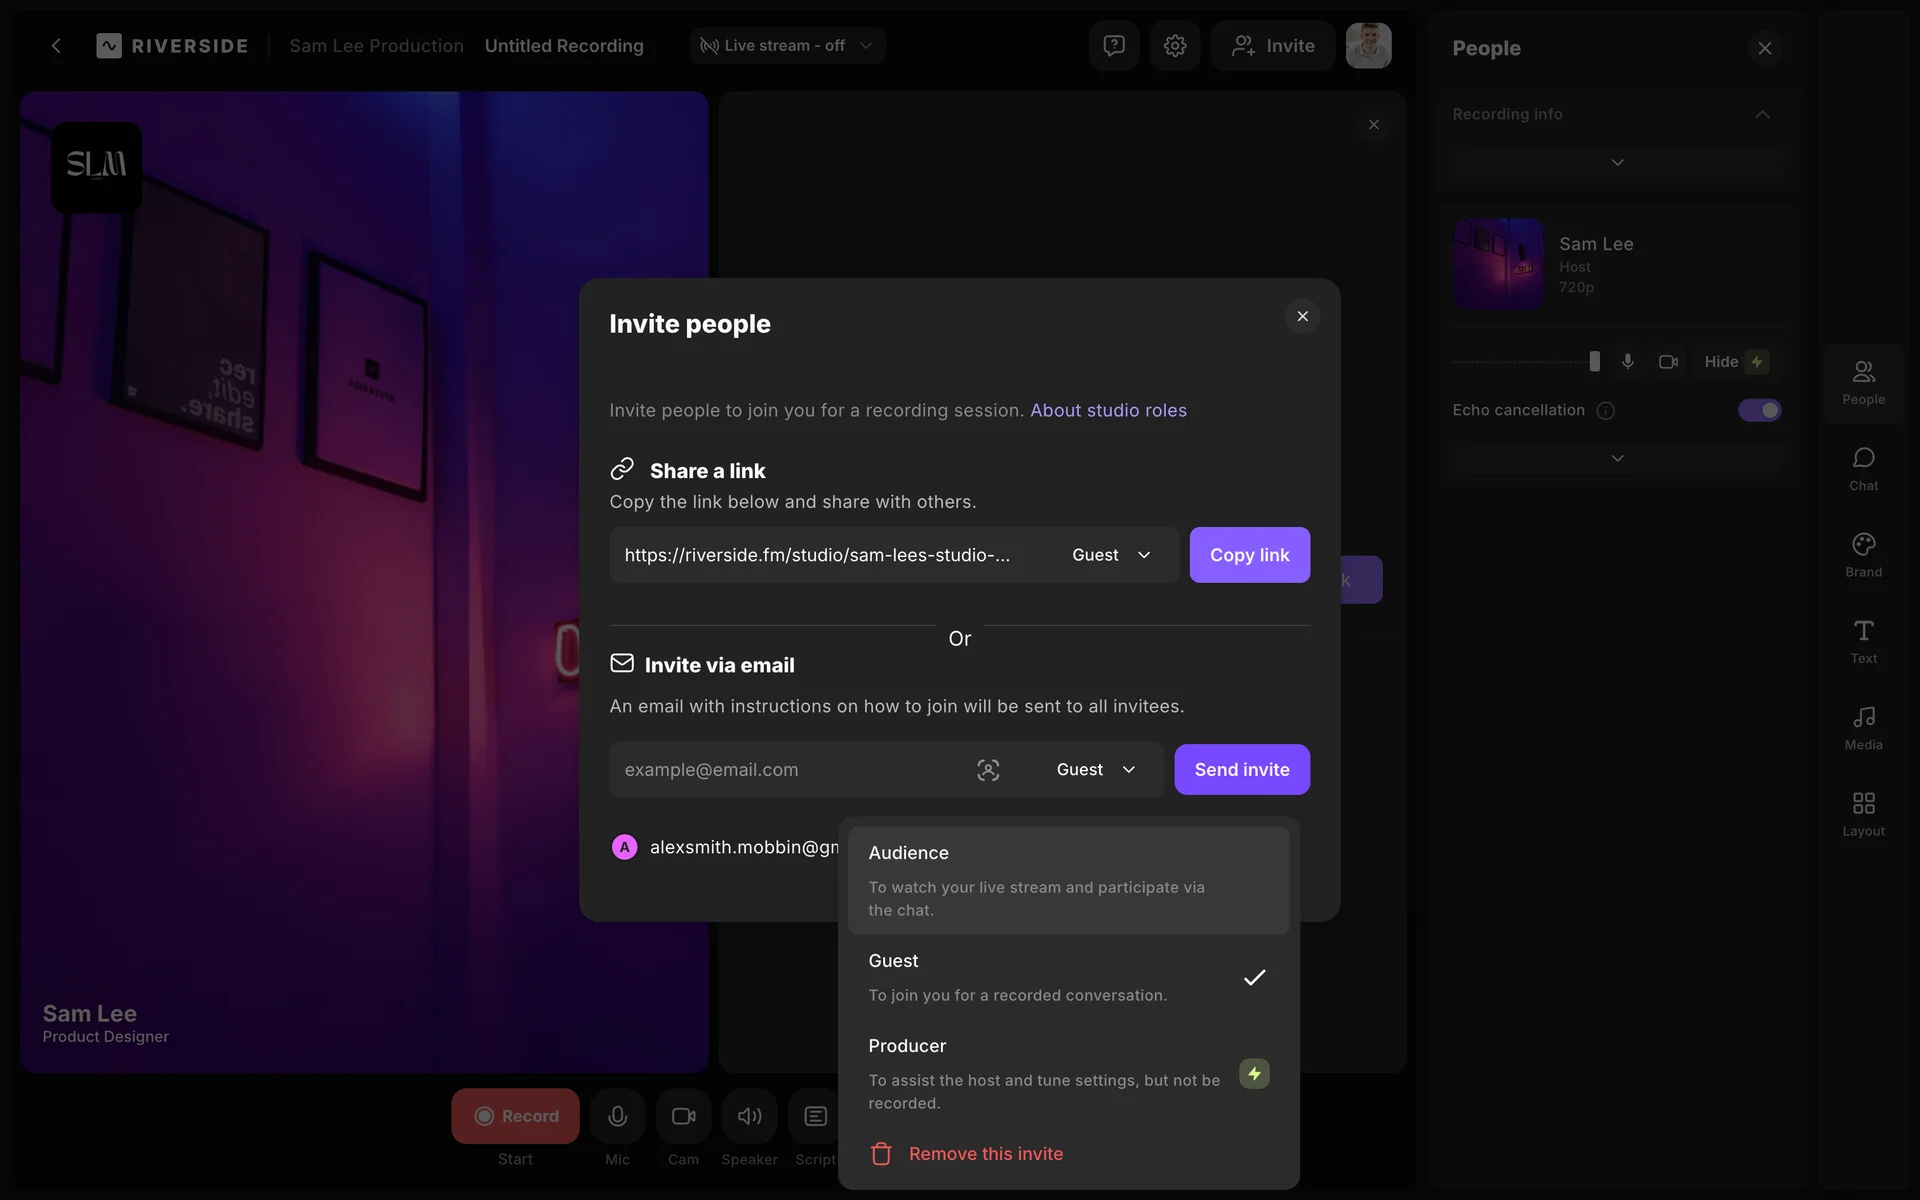Mute Sam Lee's microphone in People panel

click(1628, 362)
